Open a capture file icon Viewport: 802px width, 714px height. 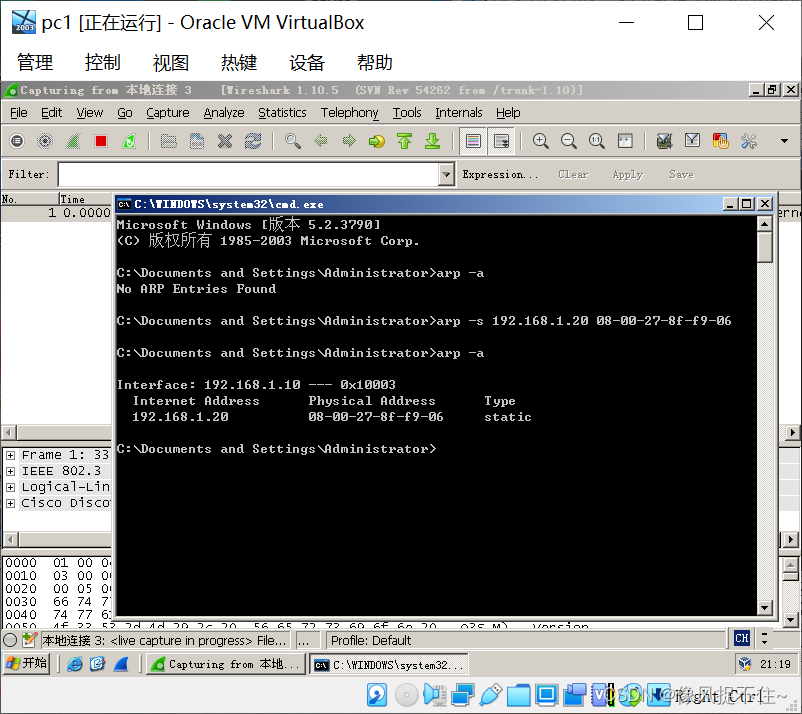[x=169, y=141]
